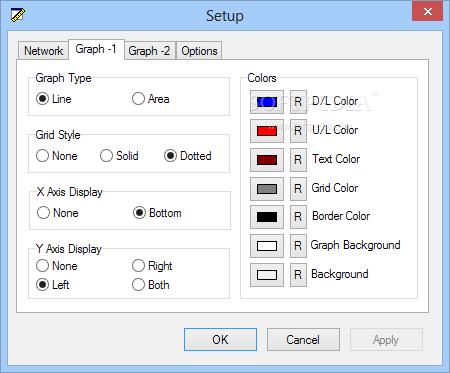Set Grid Style to Solid
This screenshot has height=373, width=450.
click(x=119, y=156)
